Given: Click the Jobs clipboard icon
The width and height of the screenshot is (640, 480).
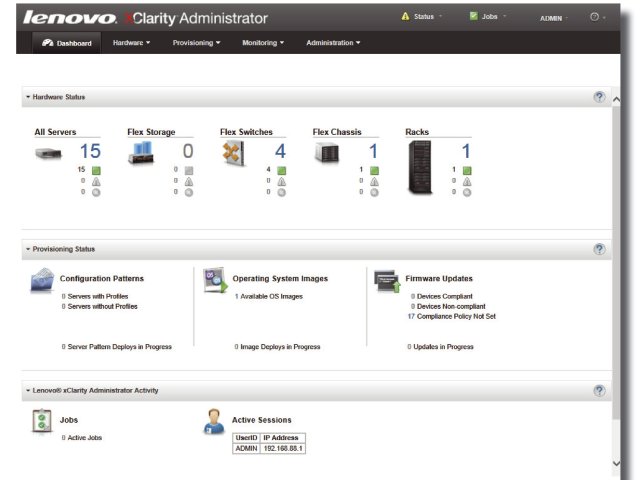Looking at the screenshot, I should coord(42,421).
